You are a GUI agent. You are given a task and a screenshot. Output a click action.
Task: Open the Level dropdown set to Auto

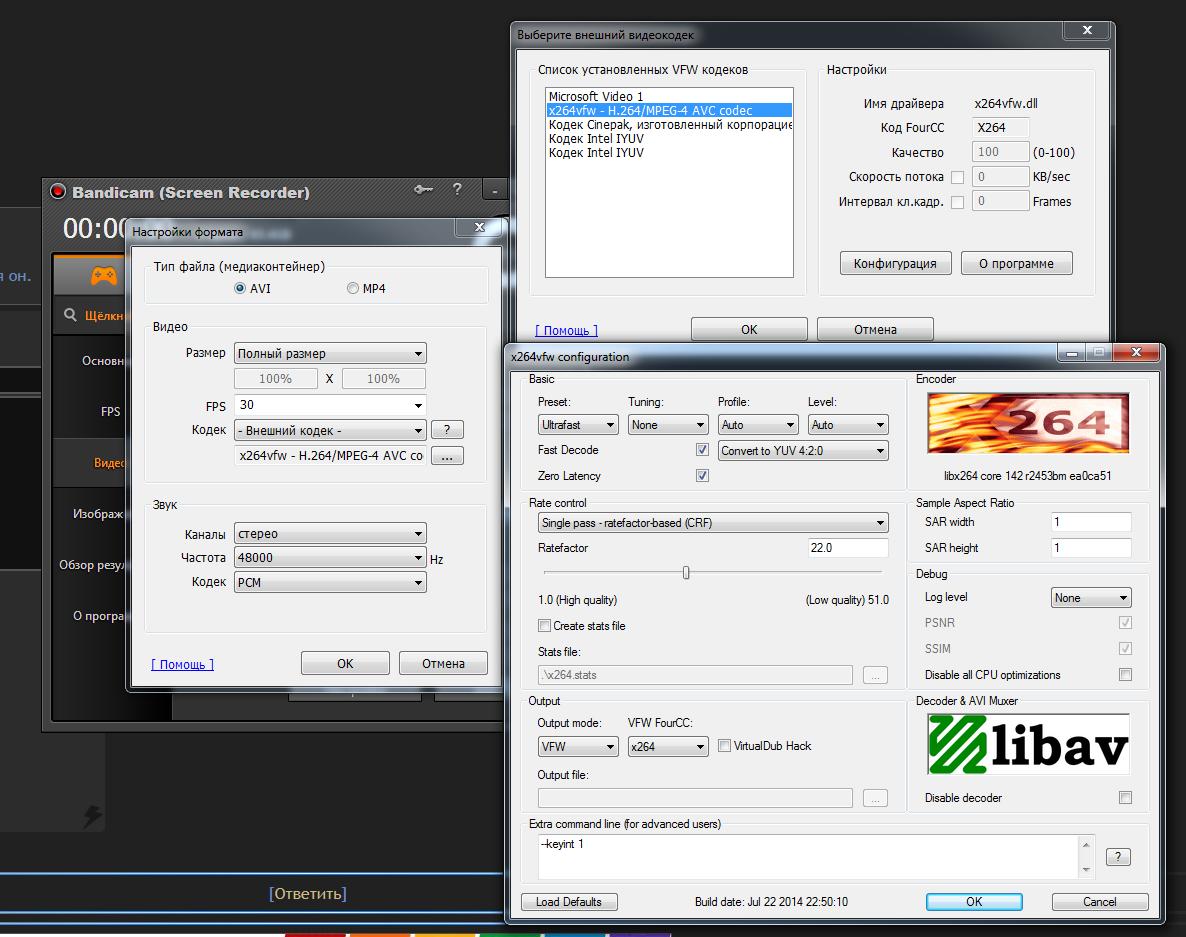click(849, 425)
